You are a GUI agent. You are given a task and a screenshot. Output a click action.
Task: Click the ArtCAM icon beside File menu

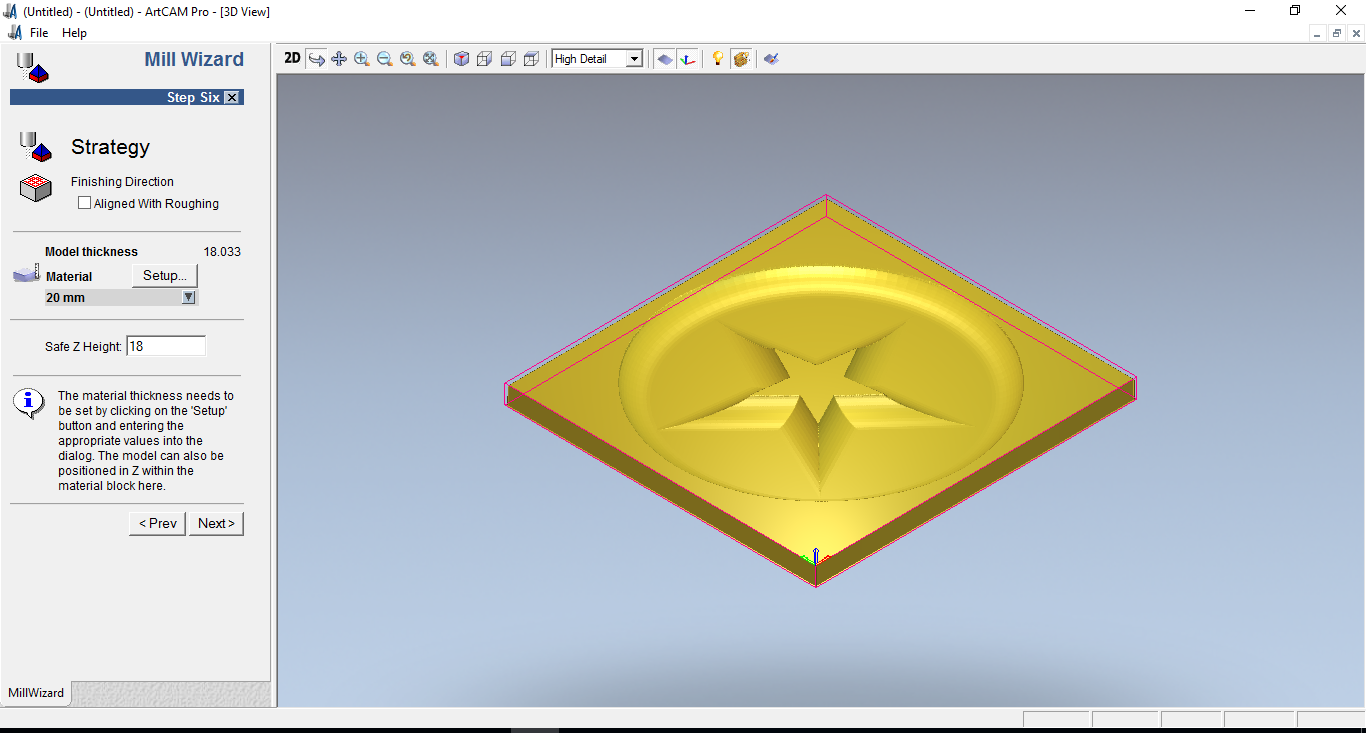coord(15,33)
